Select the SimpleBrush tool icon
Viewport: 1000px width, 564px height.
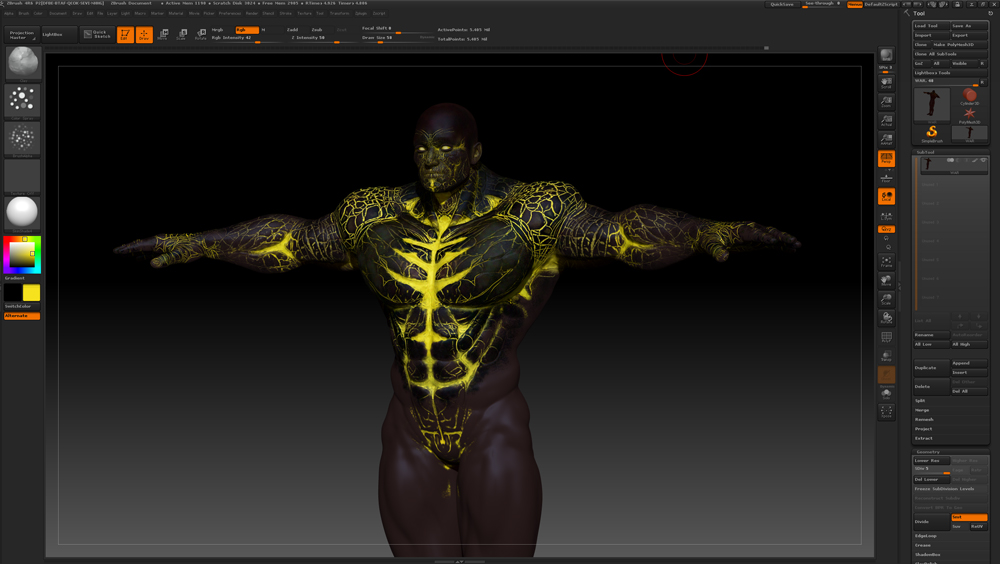(932, 132)
